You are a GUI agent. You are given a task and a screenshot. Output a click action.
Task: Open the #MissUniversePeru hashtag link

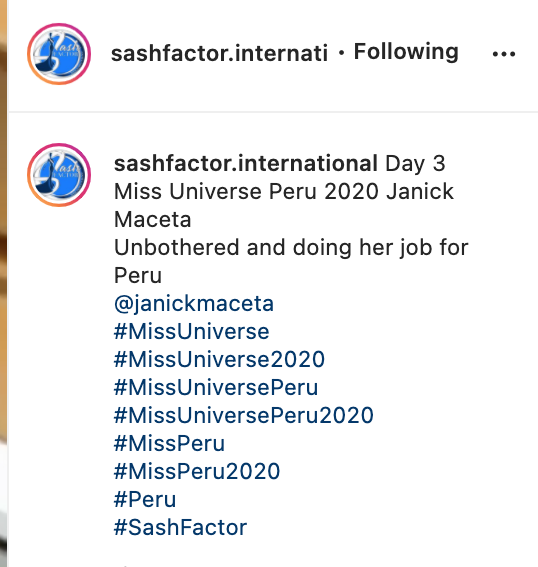tap(216, 387)
